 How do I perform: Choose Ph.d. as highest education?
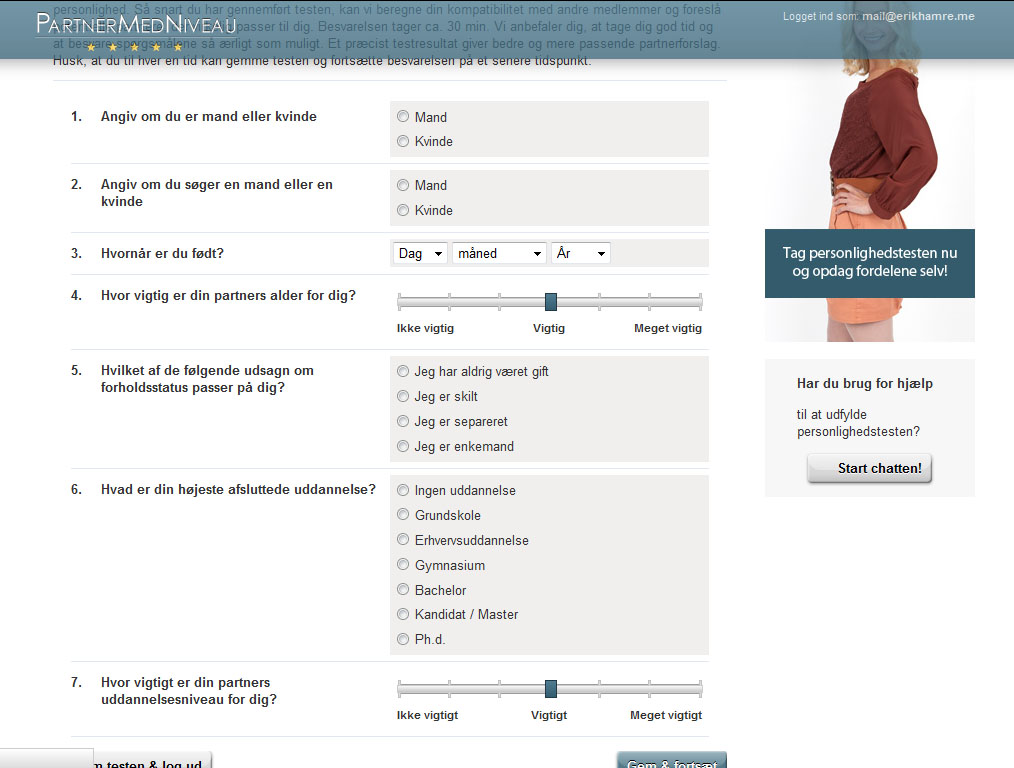[403, 639]
